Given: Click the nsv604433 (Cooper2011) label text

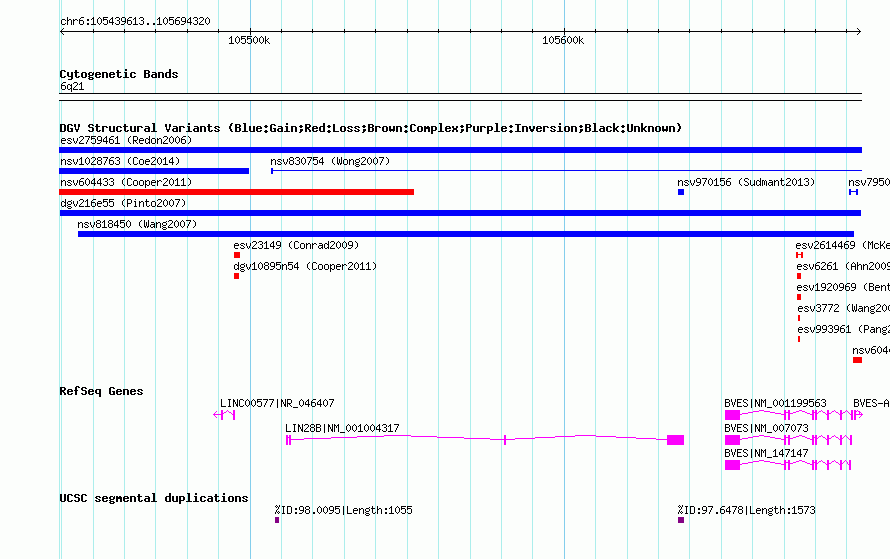Looking at the screenshot, I should 126,182.
